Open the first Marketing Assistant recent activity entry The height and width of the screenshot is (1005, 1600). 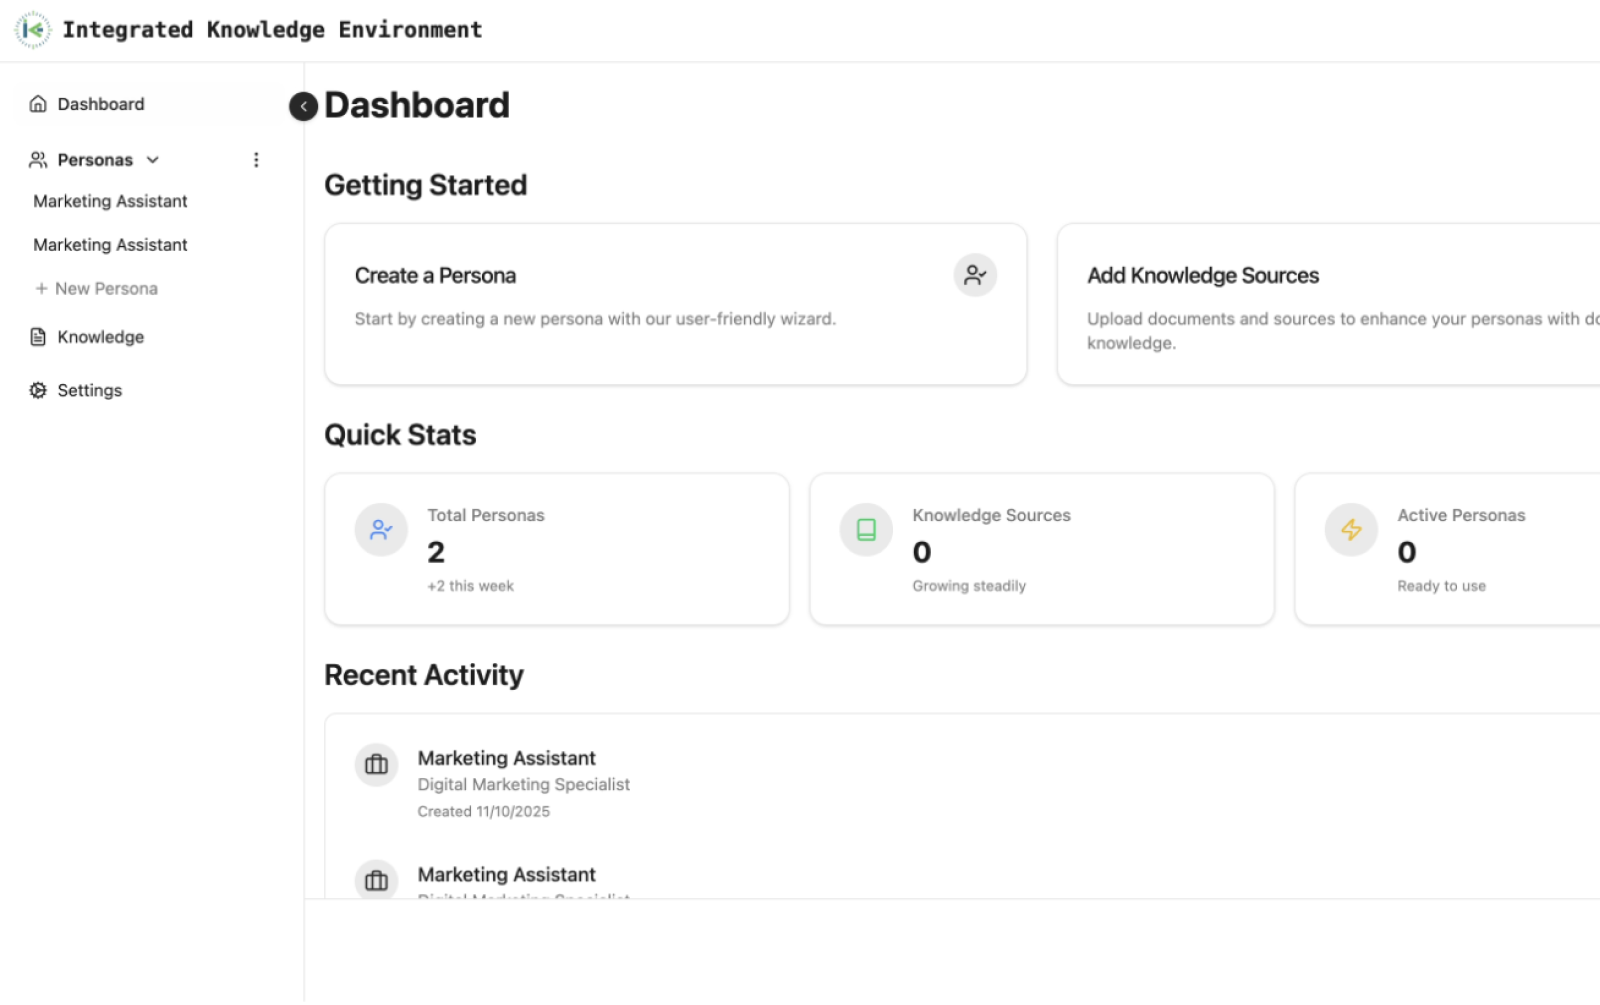506,758
